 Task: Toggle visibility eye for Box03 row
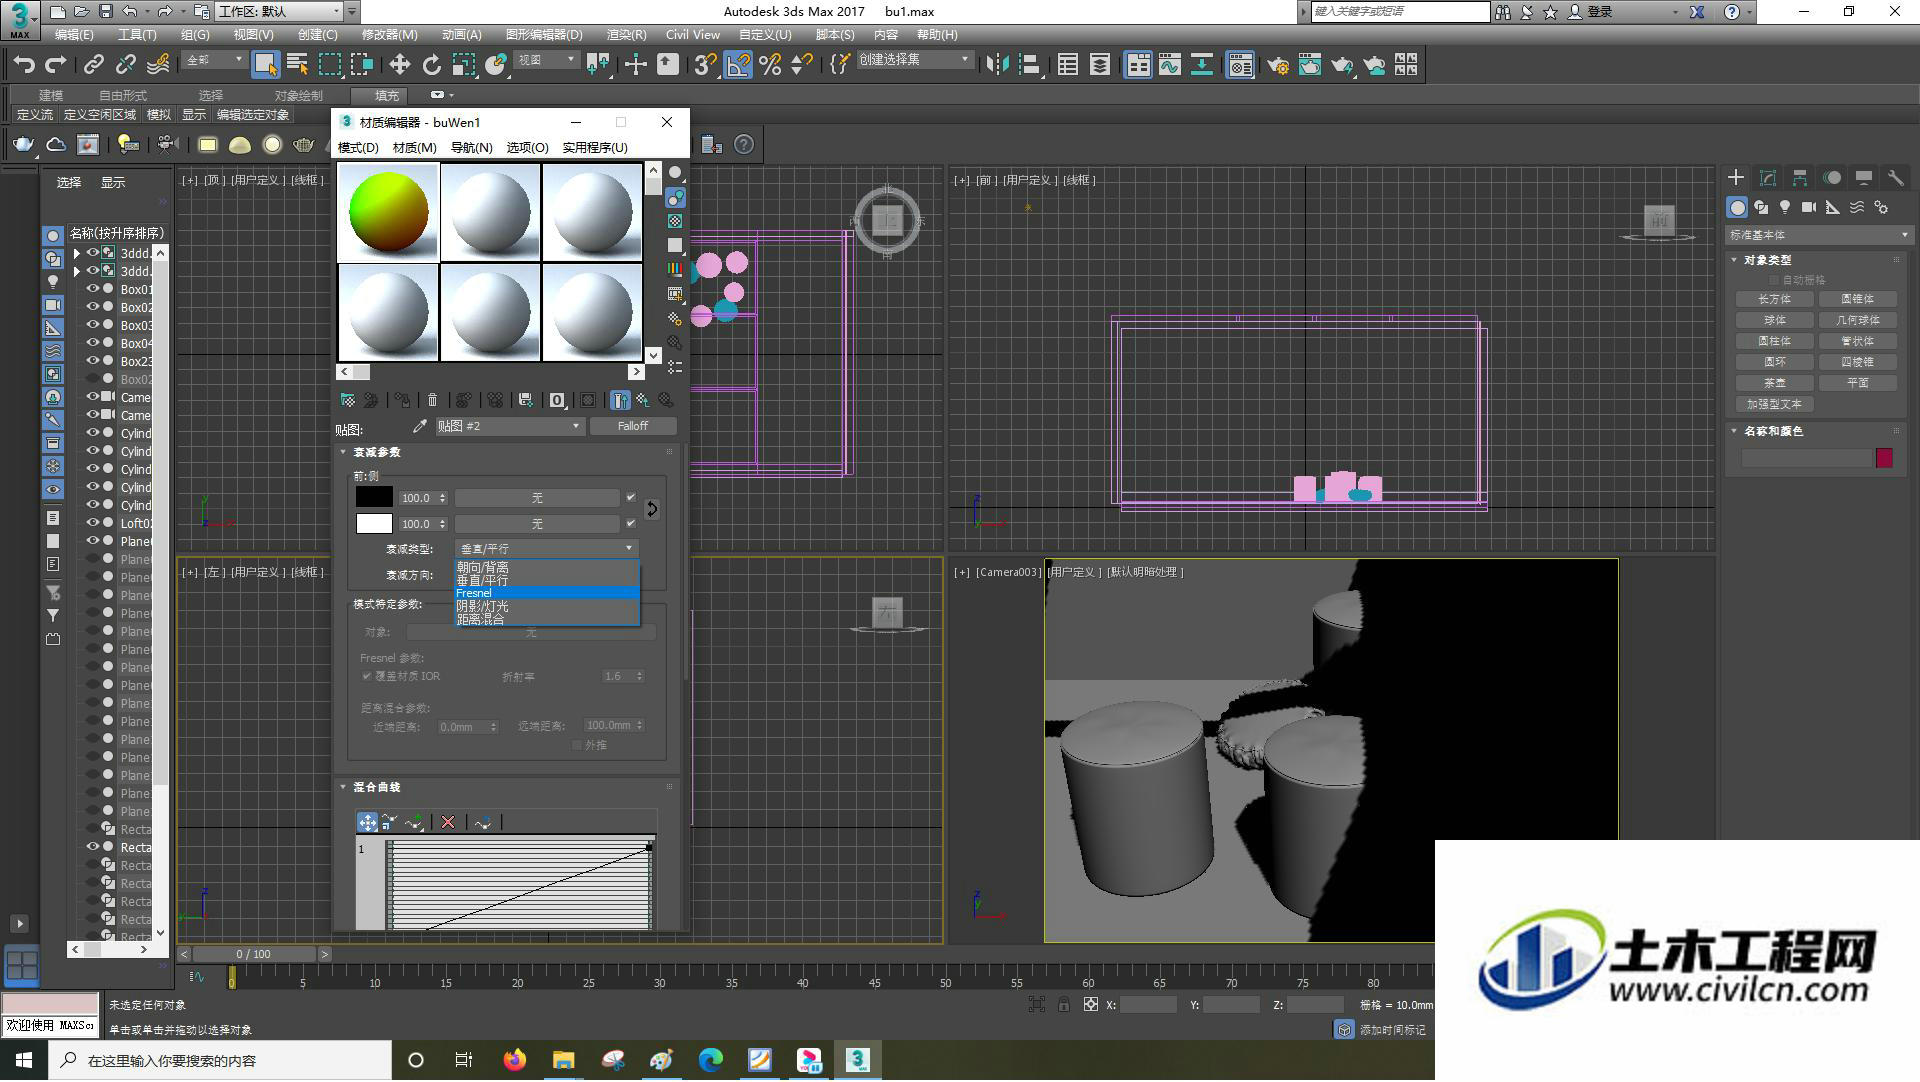coord(93,325)
